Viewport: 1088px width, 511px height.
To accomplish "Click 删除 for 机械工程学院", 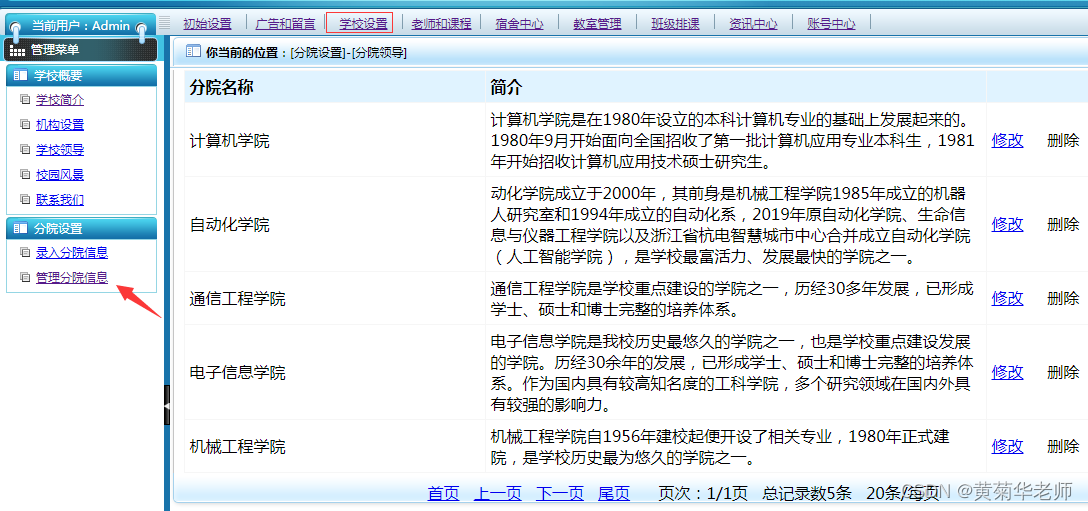I will coord(1063,446).
